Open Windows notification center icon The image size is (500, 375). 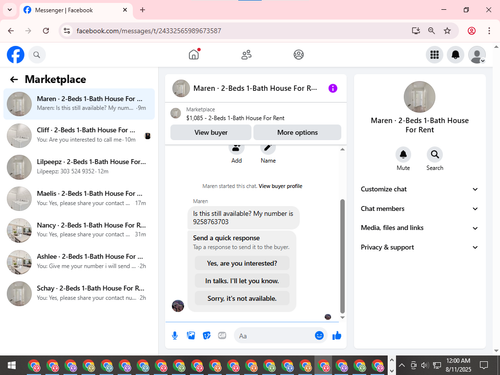tap(484, 365)
